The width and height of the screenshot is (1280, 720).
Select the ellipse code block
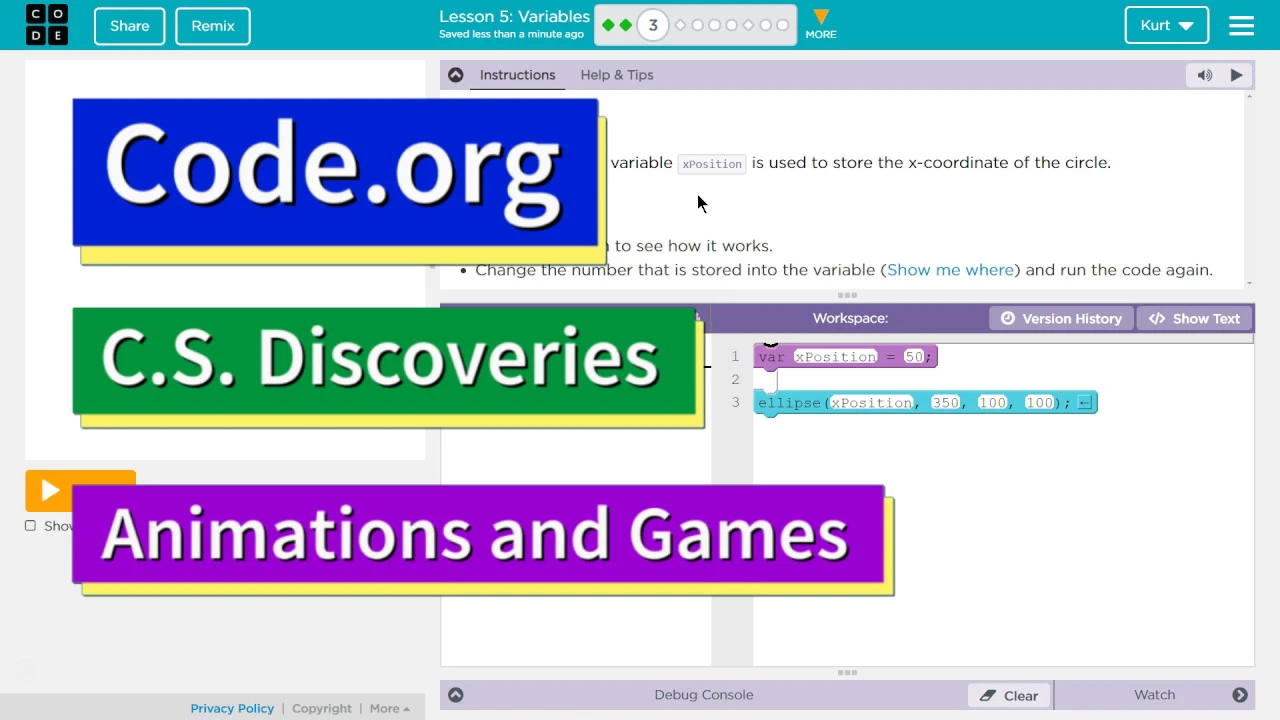click(925, 402)
